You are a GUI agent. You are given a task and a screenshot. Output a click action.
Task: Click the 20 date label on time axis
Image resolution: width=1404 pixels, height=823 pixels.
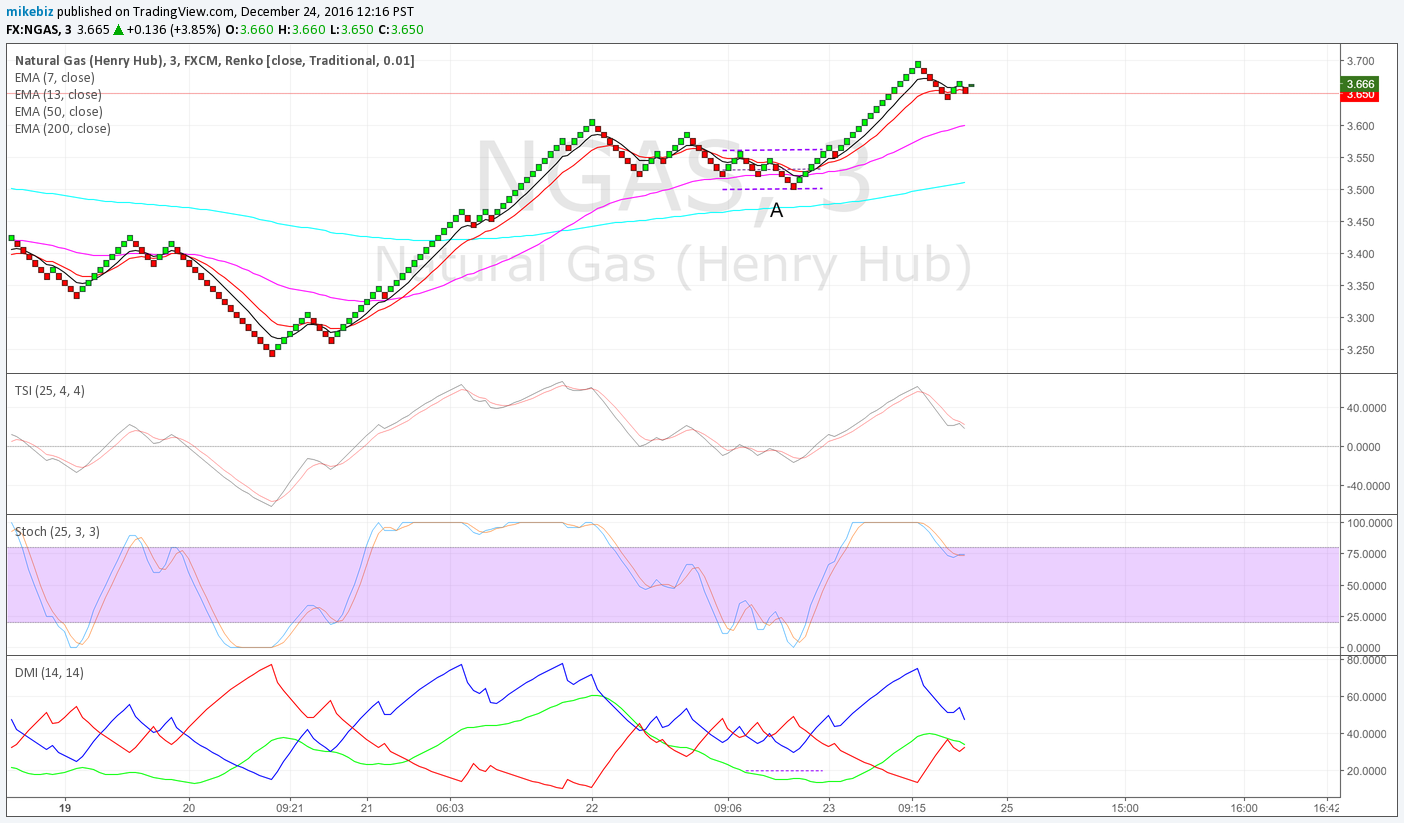pyautogui.click(x=189, y=807)
